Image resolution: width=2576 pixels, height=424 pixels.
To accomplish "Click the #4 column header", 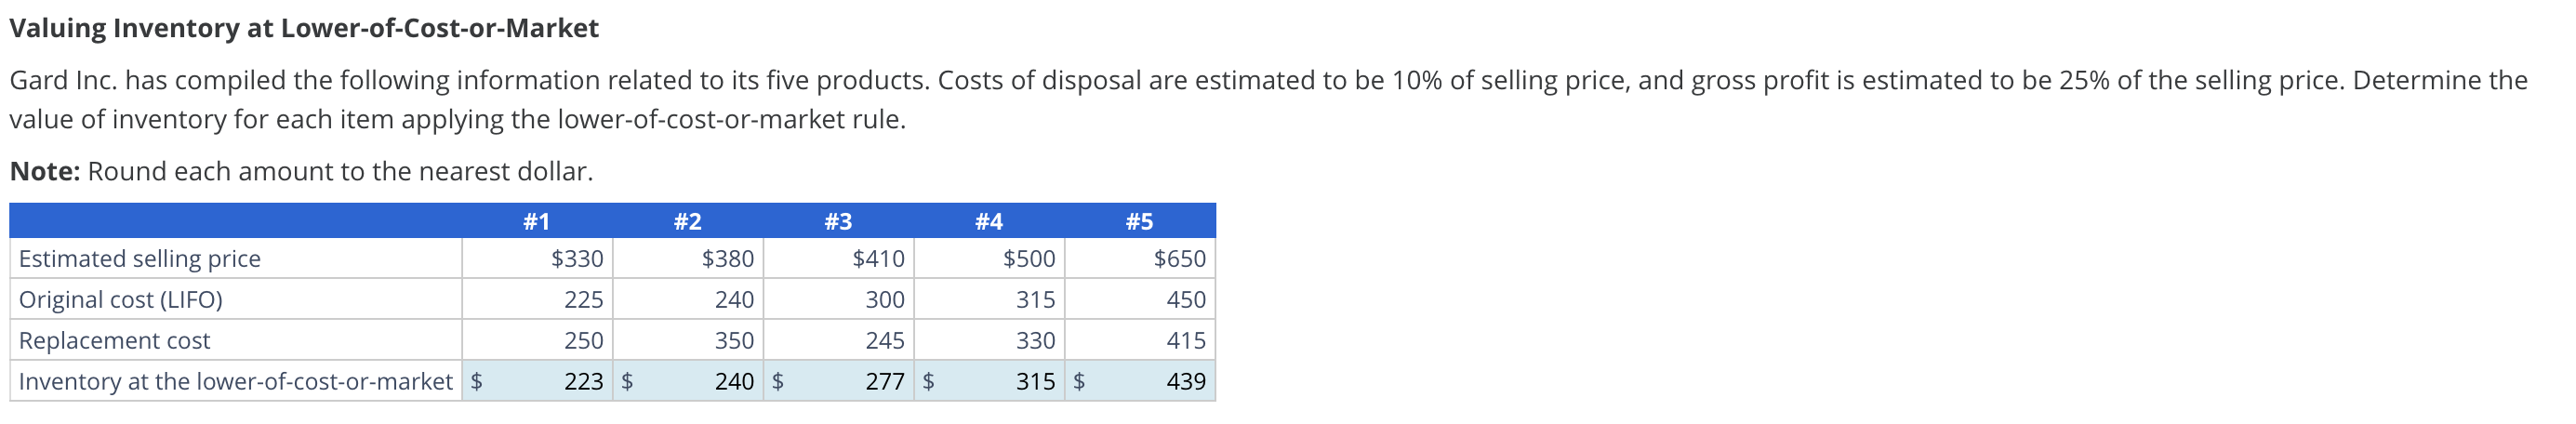I will coord(989,221).
